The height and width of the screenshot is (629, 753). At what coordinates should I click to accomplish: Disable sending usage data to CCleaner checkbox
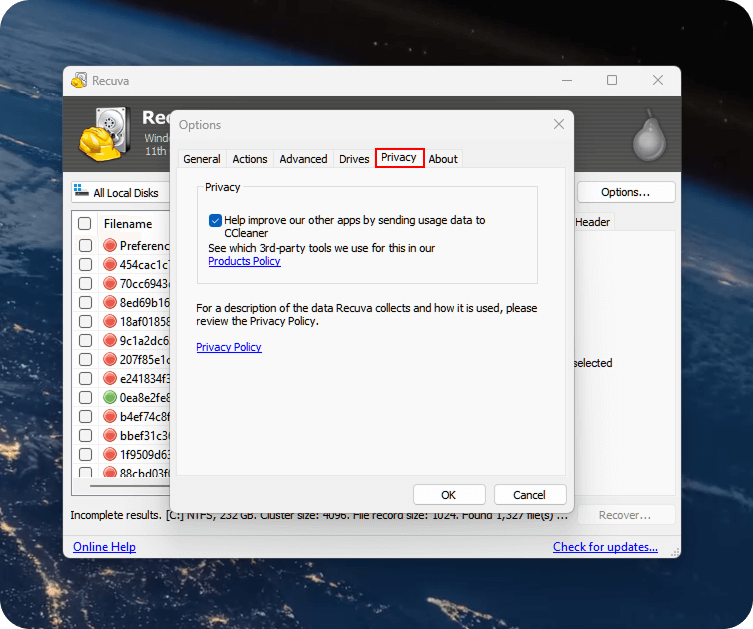click(215, 220)
